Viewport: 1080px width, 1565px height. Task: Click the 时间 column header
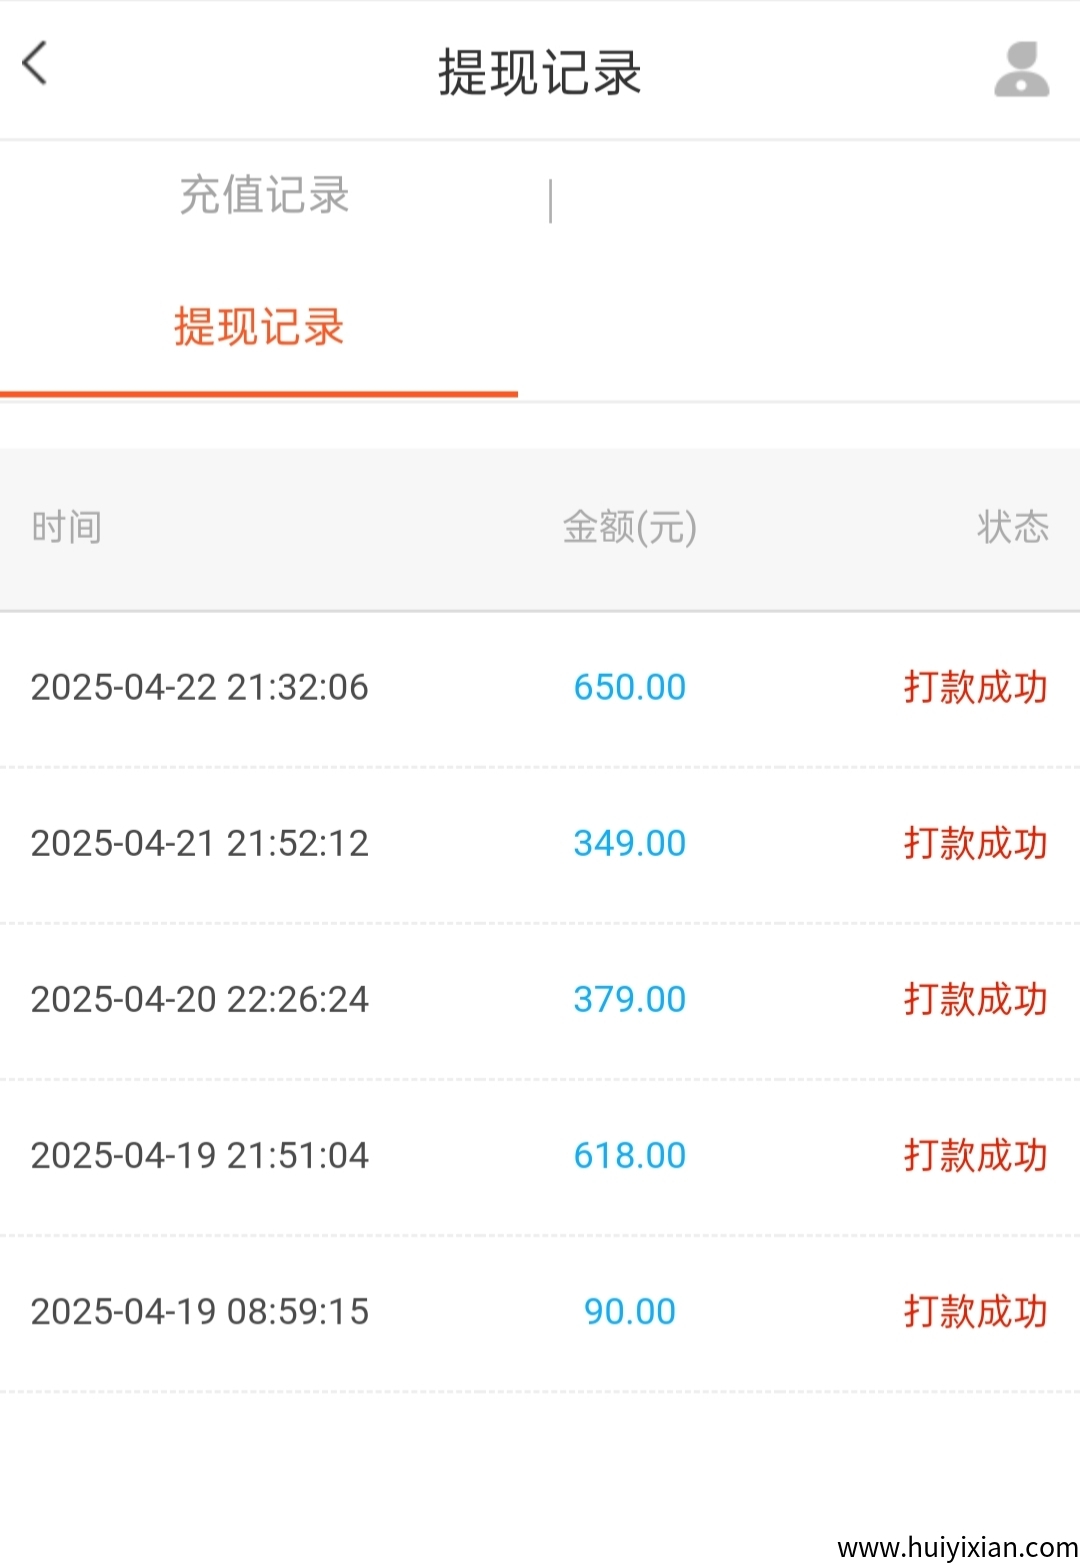tap(66, 527)
